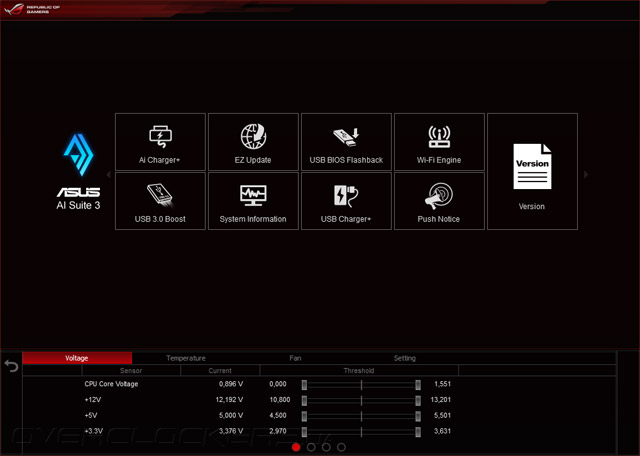Select the +5V sensor label
Screen dimensions: 640x456
pyautogui.click(x=91, y=415)
